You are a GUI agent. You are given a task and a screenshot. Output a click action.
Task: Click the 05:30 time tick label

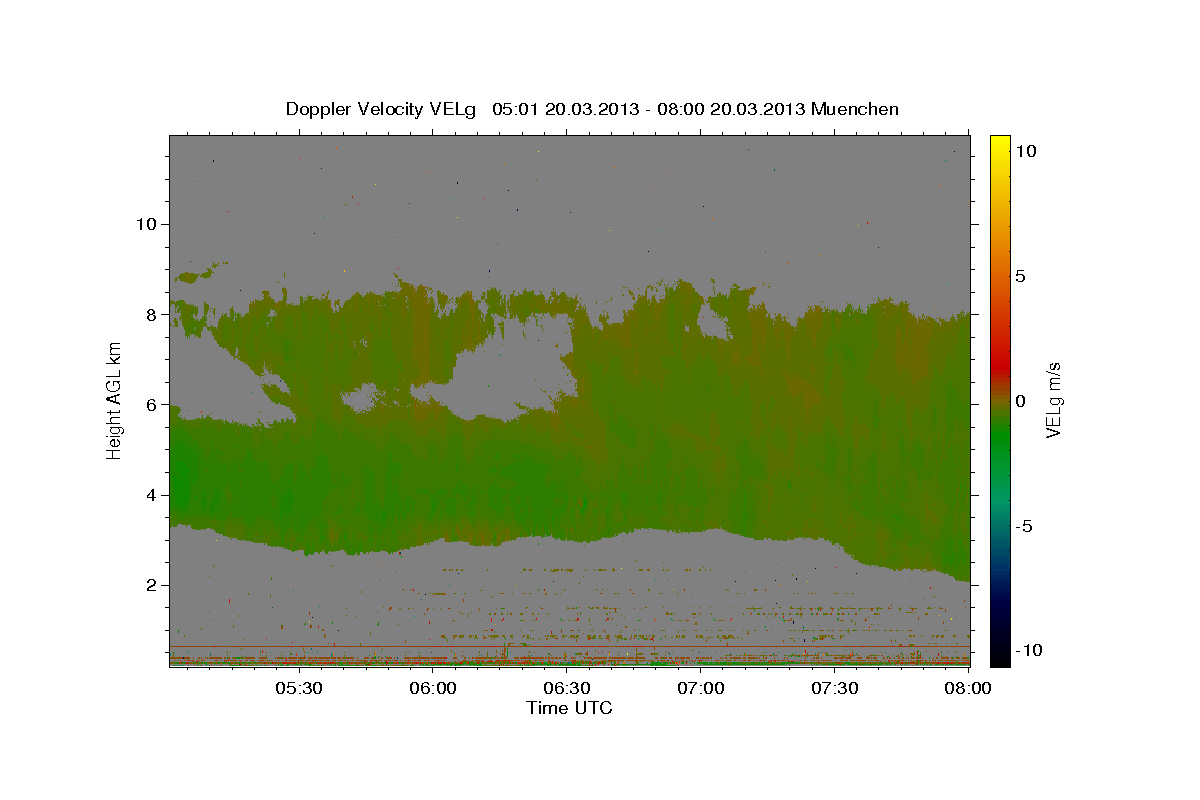[299, 688]
